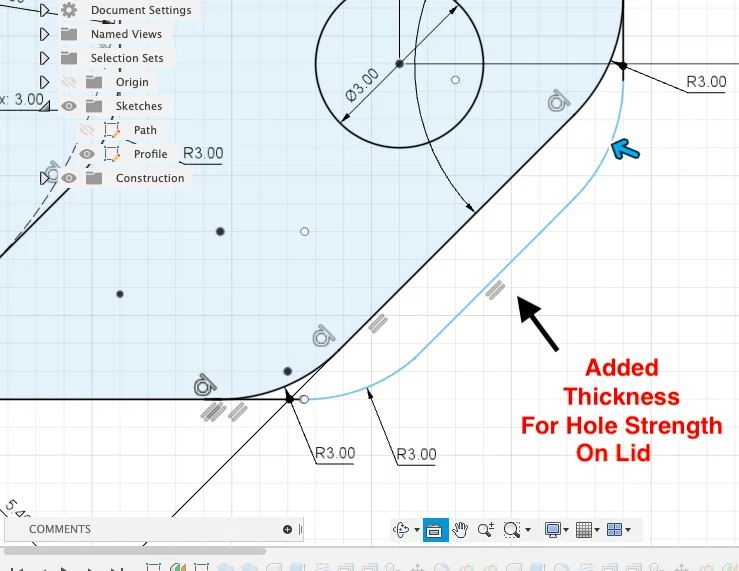Expand the Selection Sets node
The image size is (739, 571).
[x=44, y=58]
